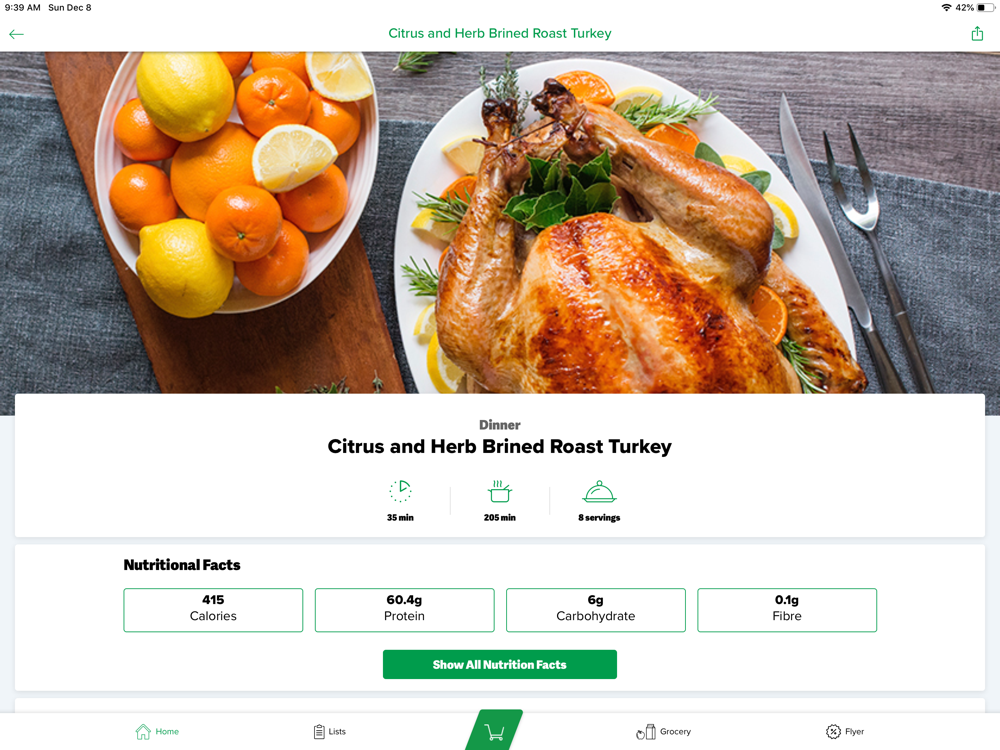Screen dimensions: 1000x750
Task: Tap the Grocery bag icon
Action: [x=646, y=732]
